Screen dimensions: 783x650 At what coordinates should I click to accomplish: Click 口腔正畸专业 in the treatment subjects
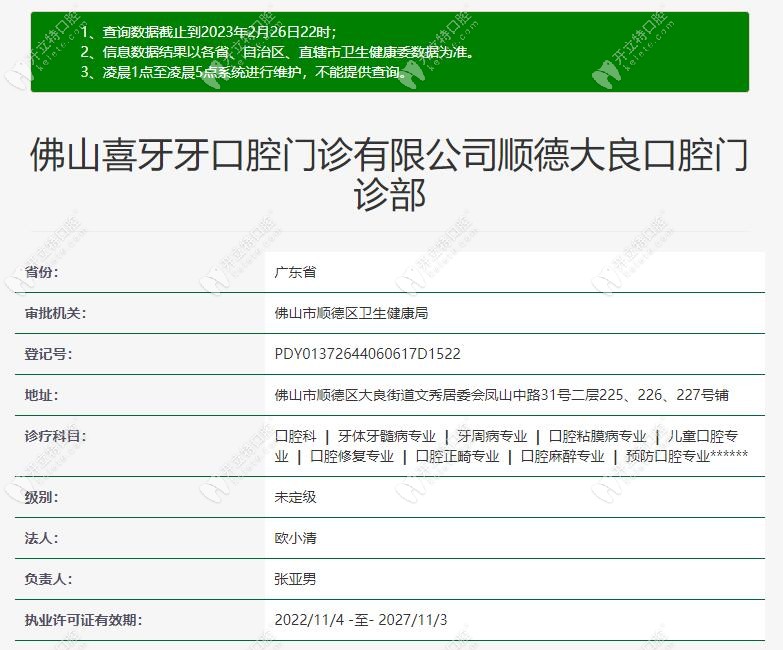(456, 456)
